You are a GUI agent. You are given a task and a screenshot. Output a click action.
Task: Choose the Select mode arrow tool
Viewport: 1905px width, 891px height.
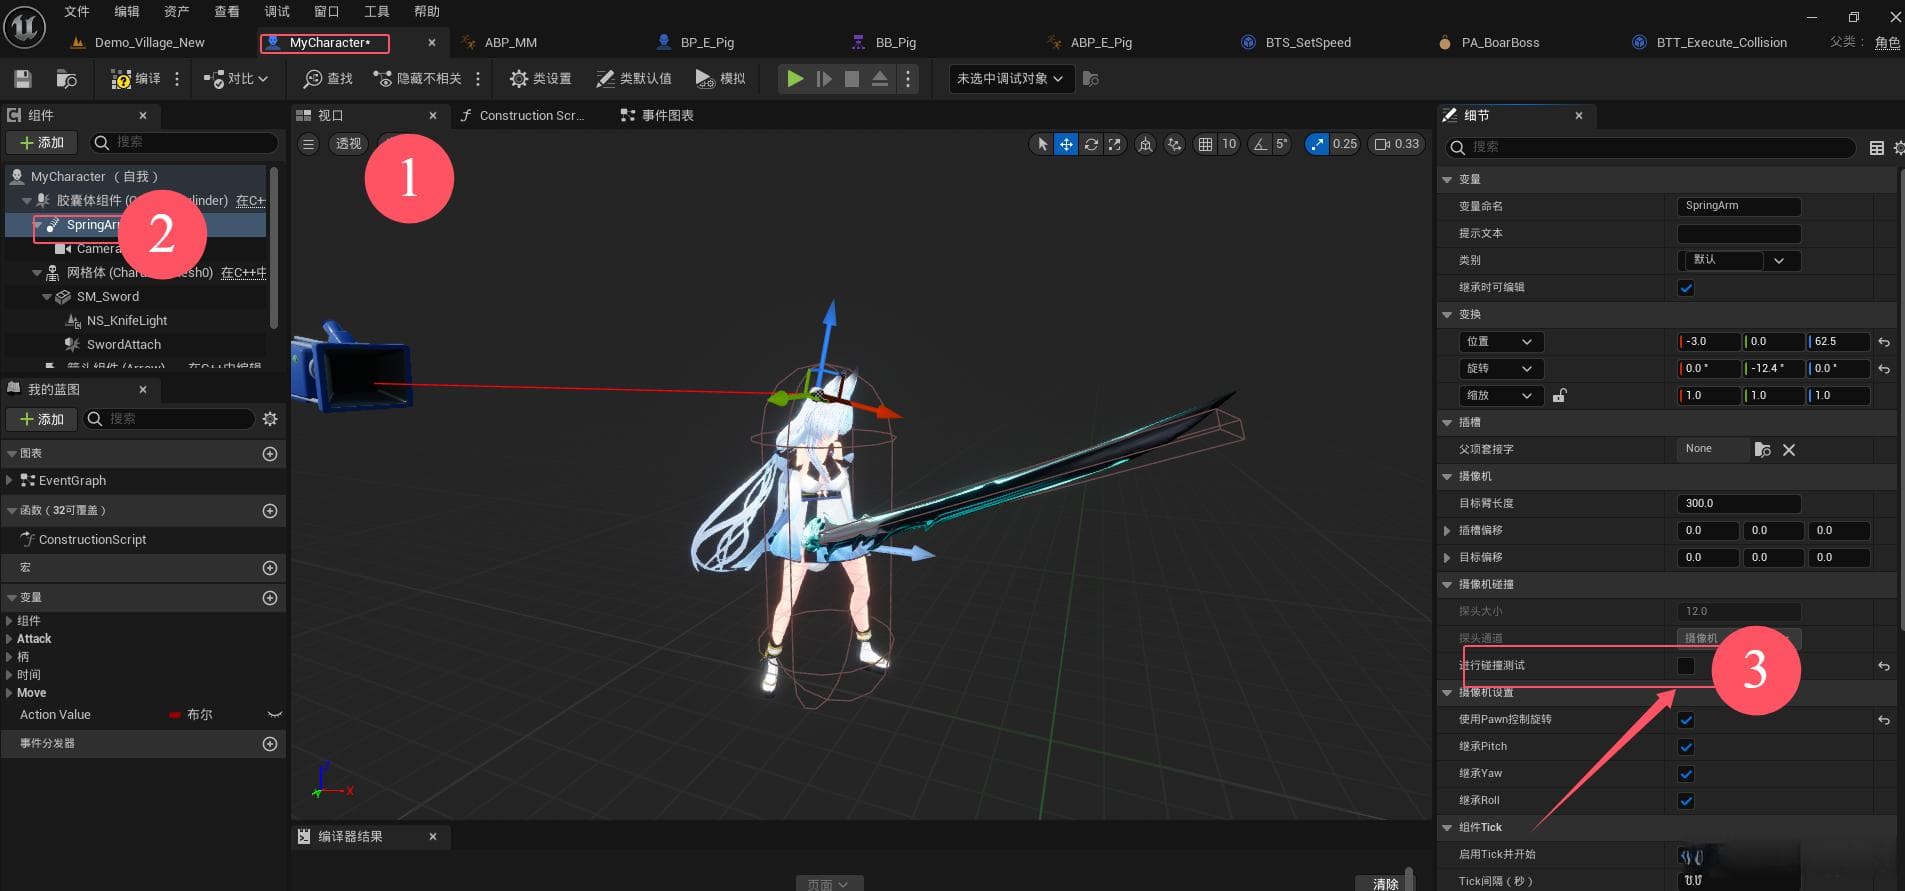pyautogui.click(x=1042, y=144)
